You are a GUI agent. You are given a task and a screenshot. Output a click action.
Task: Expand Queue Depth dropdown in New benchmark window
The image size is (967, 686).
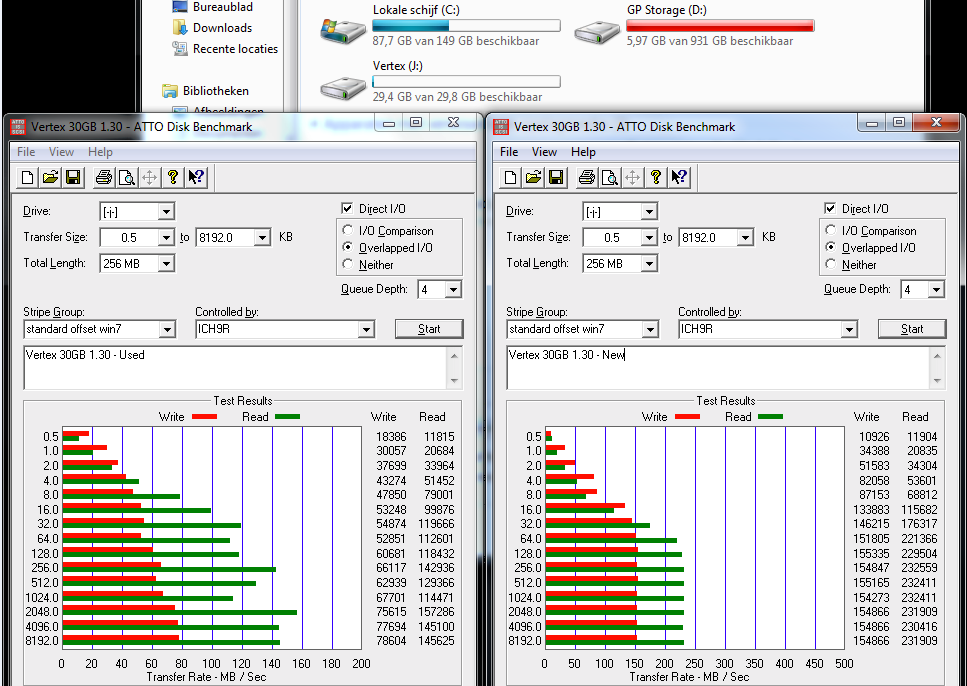pos(936,289)
